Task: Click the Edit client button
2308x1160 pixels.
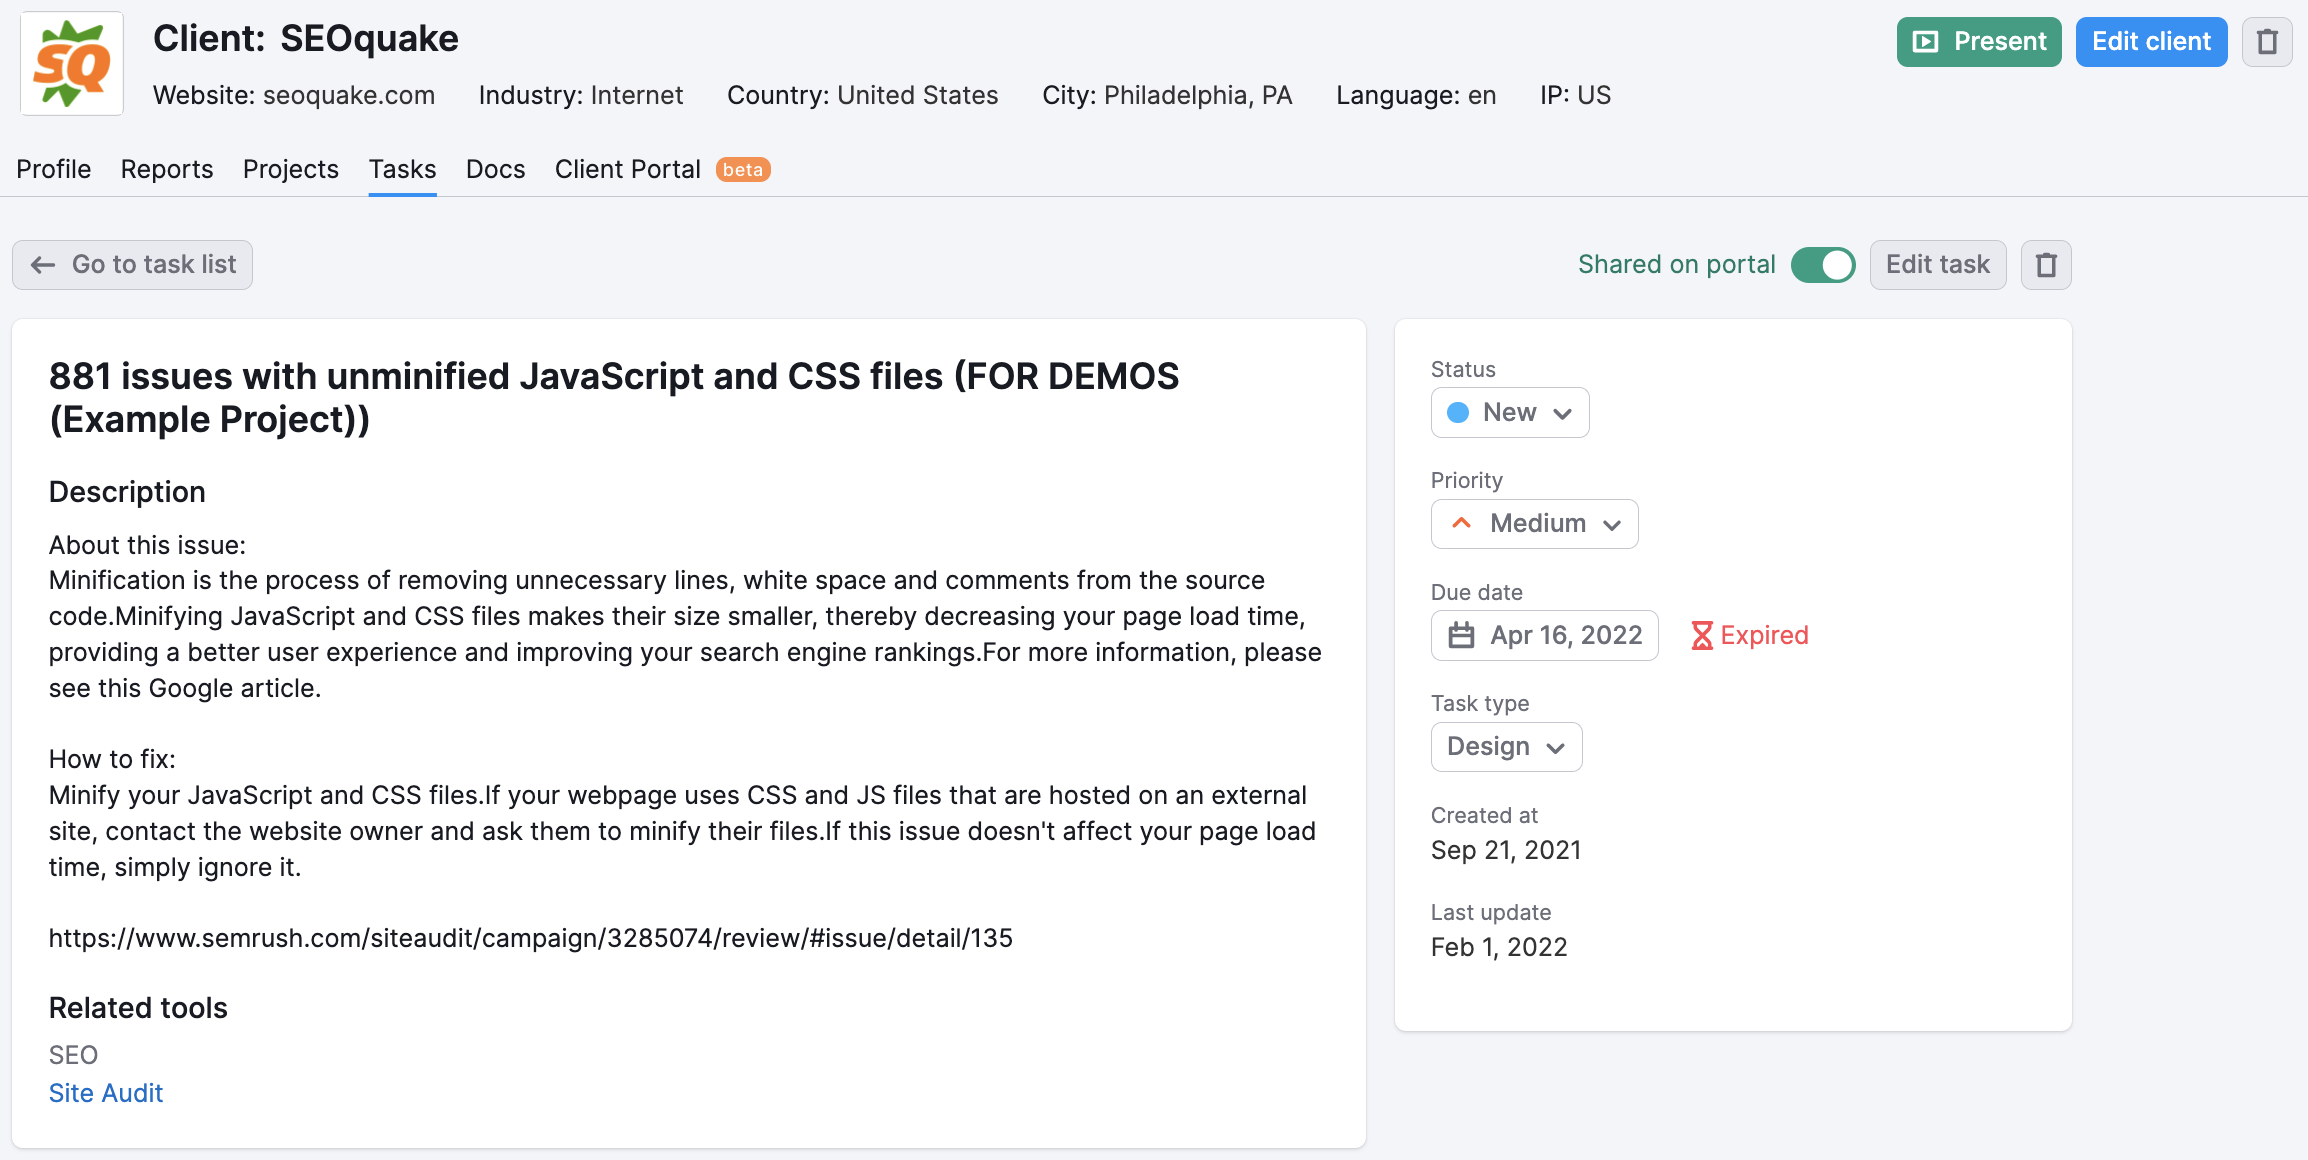Action: pyautogui.click(x=2151, y=42)
